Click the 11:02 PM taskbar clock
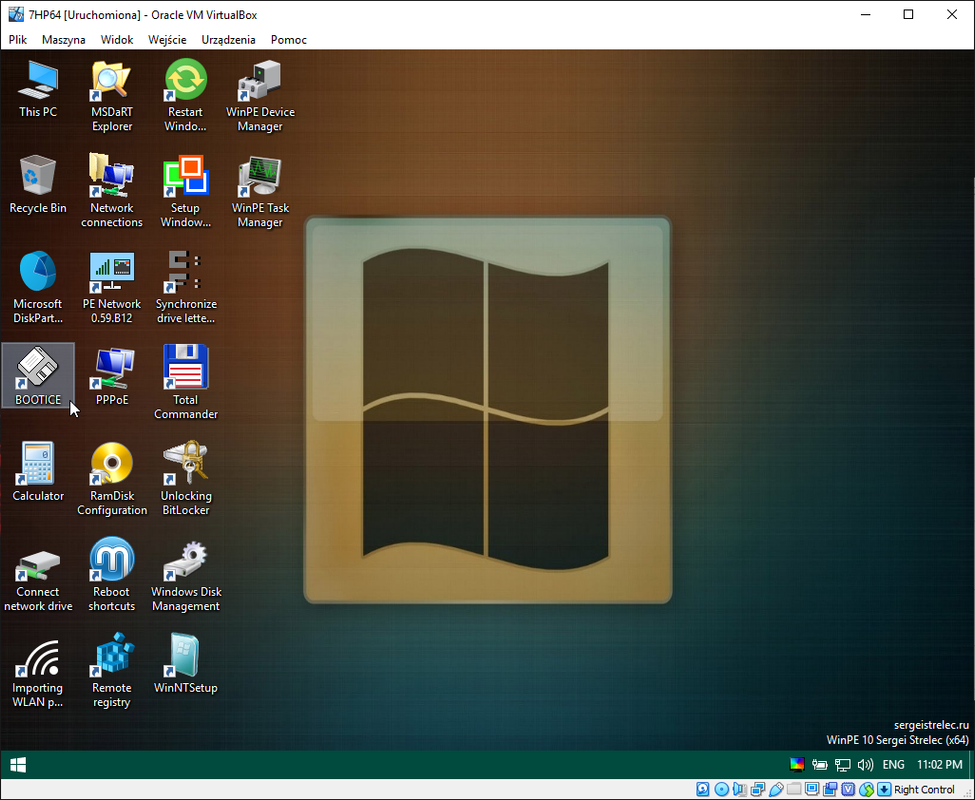This screenshot has height=800, width=975. 940,765
